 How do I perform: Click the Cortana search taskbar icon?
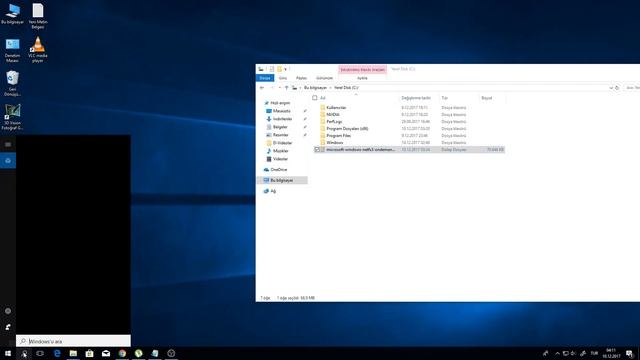click(24, 353)
